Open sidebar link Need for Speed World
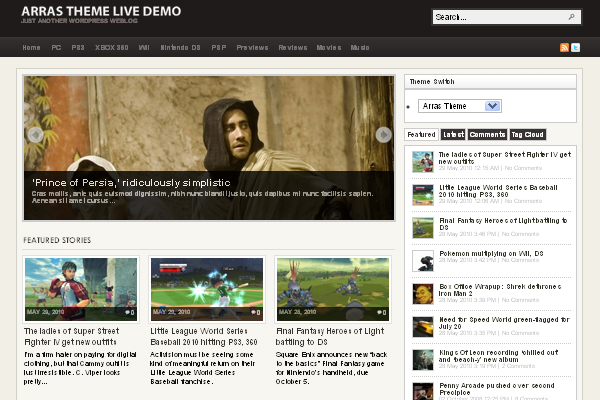This screenshot has width=600, height=400. click(504, 323)
